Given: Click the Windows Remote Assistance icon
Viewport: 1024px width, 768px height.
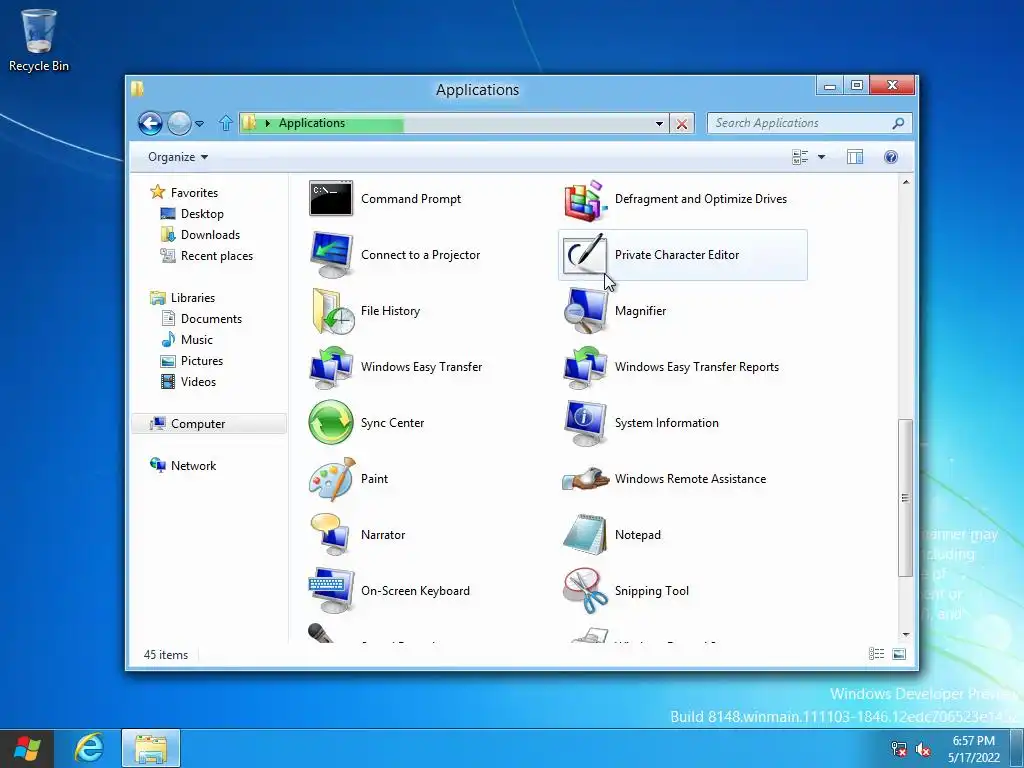Looking at the screenshot, I should pyautogui.click(x=585, y=479).
